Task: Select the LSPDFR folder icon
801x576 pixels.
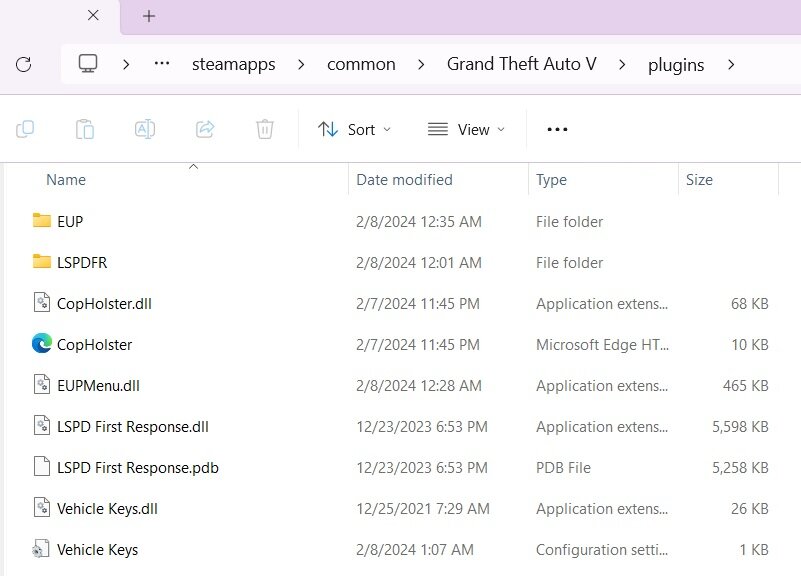Action: pos(42,261)
